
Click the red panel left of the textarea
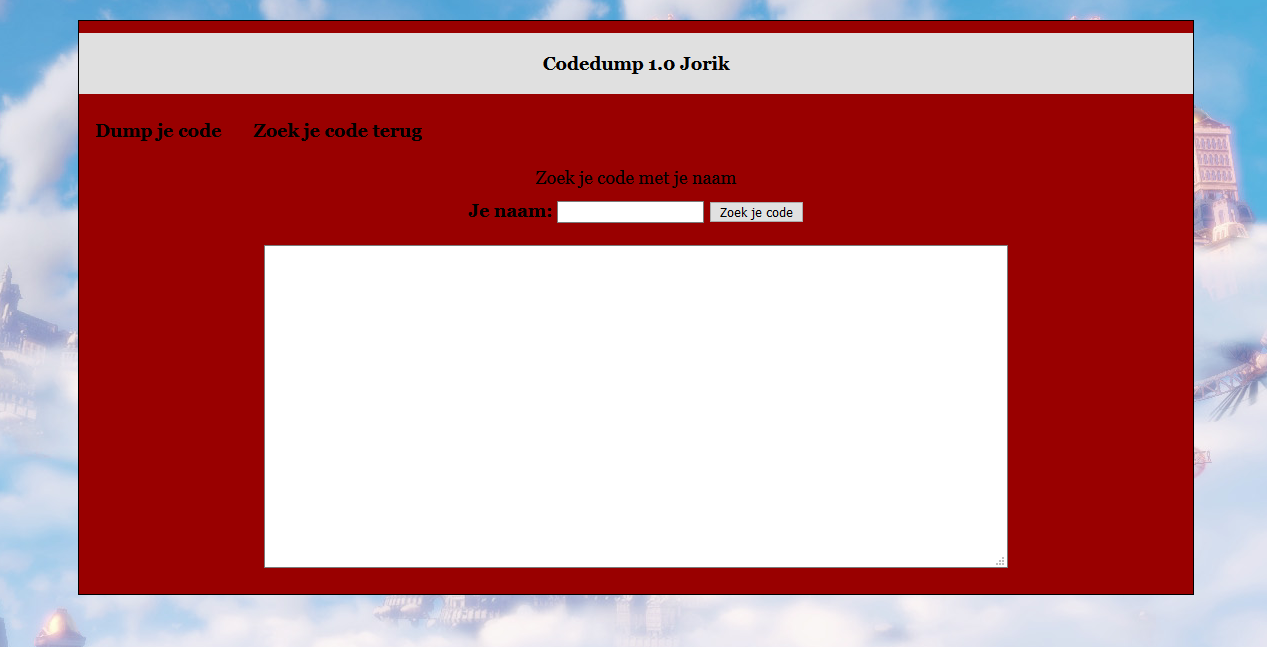coord(170,400)
